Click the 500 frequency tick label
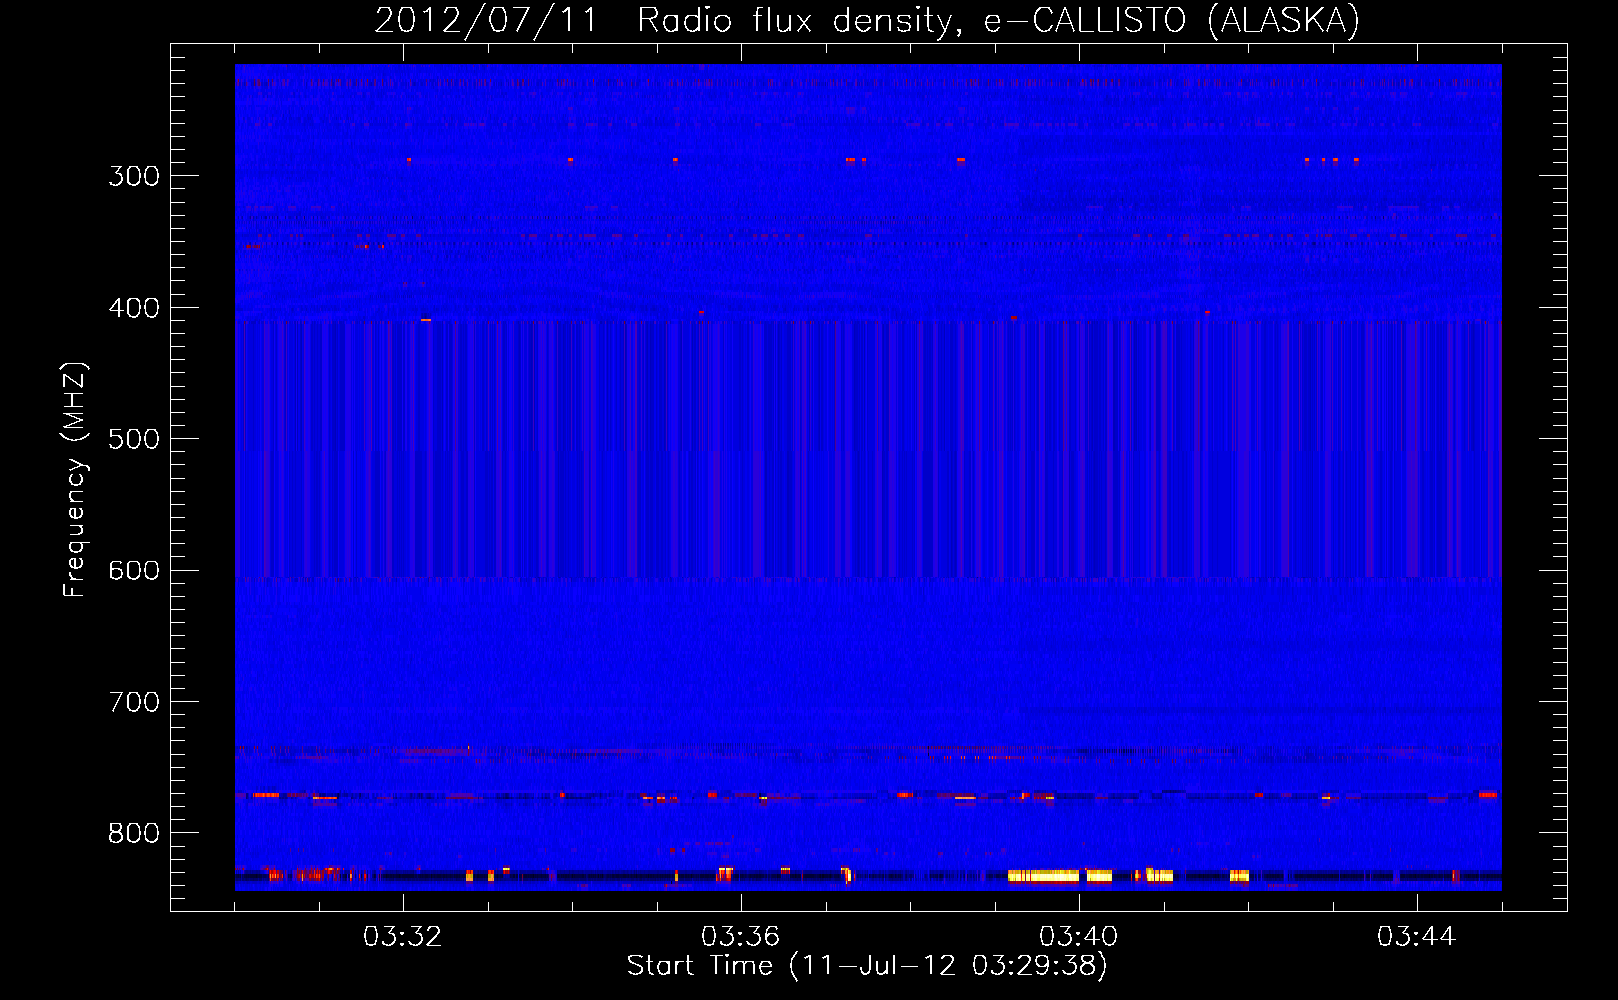This screenshot has height=1000, width=1618. click(x=134, y=439)
